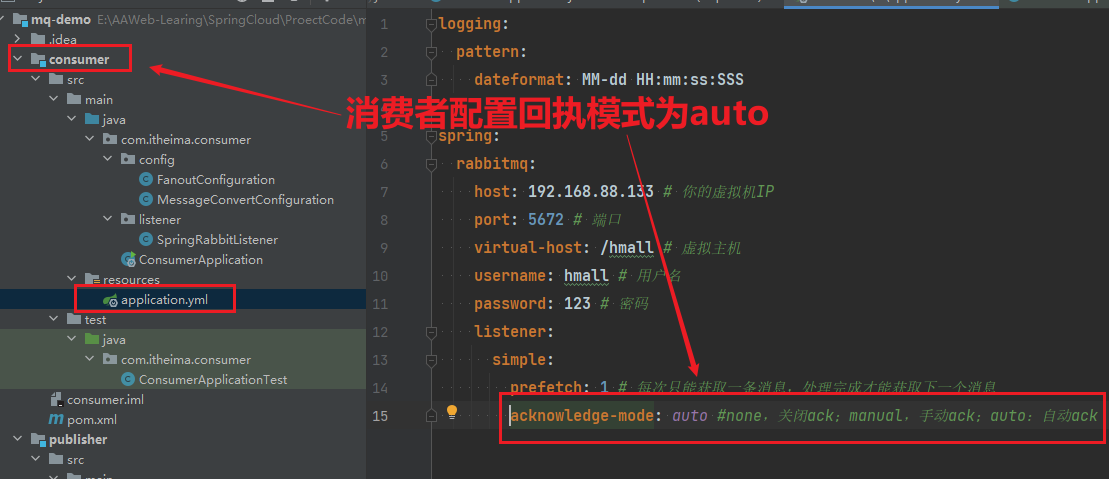Click the ConsumerApplicationTest class icon
This screenshot has height=479, width=1109.
128,379
